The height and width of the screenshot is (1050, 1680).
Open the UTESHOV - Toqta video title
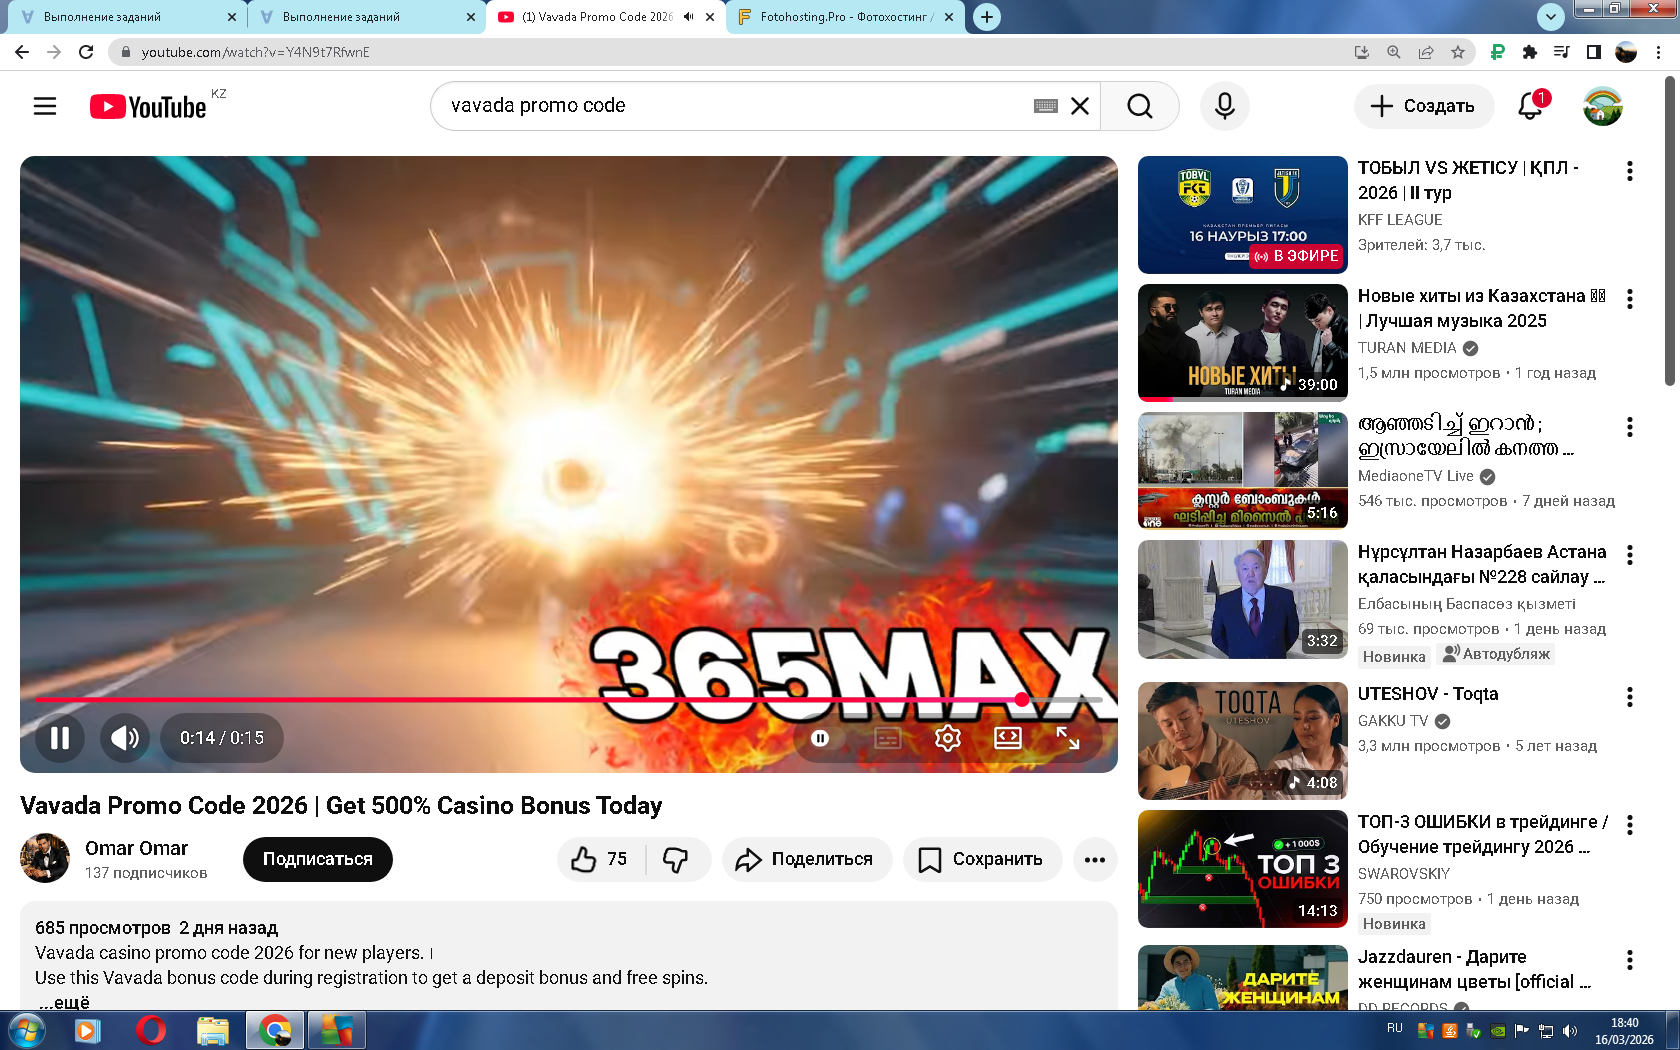click(1428, 694)
